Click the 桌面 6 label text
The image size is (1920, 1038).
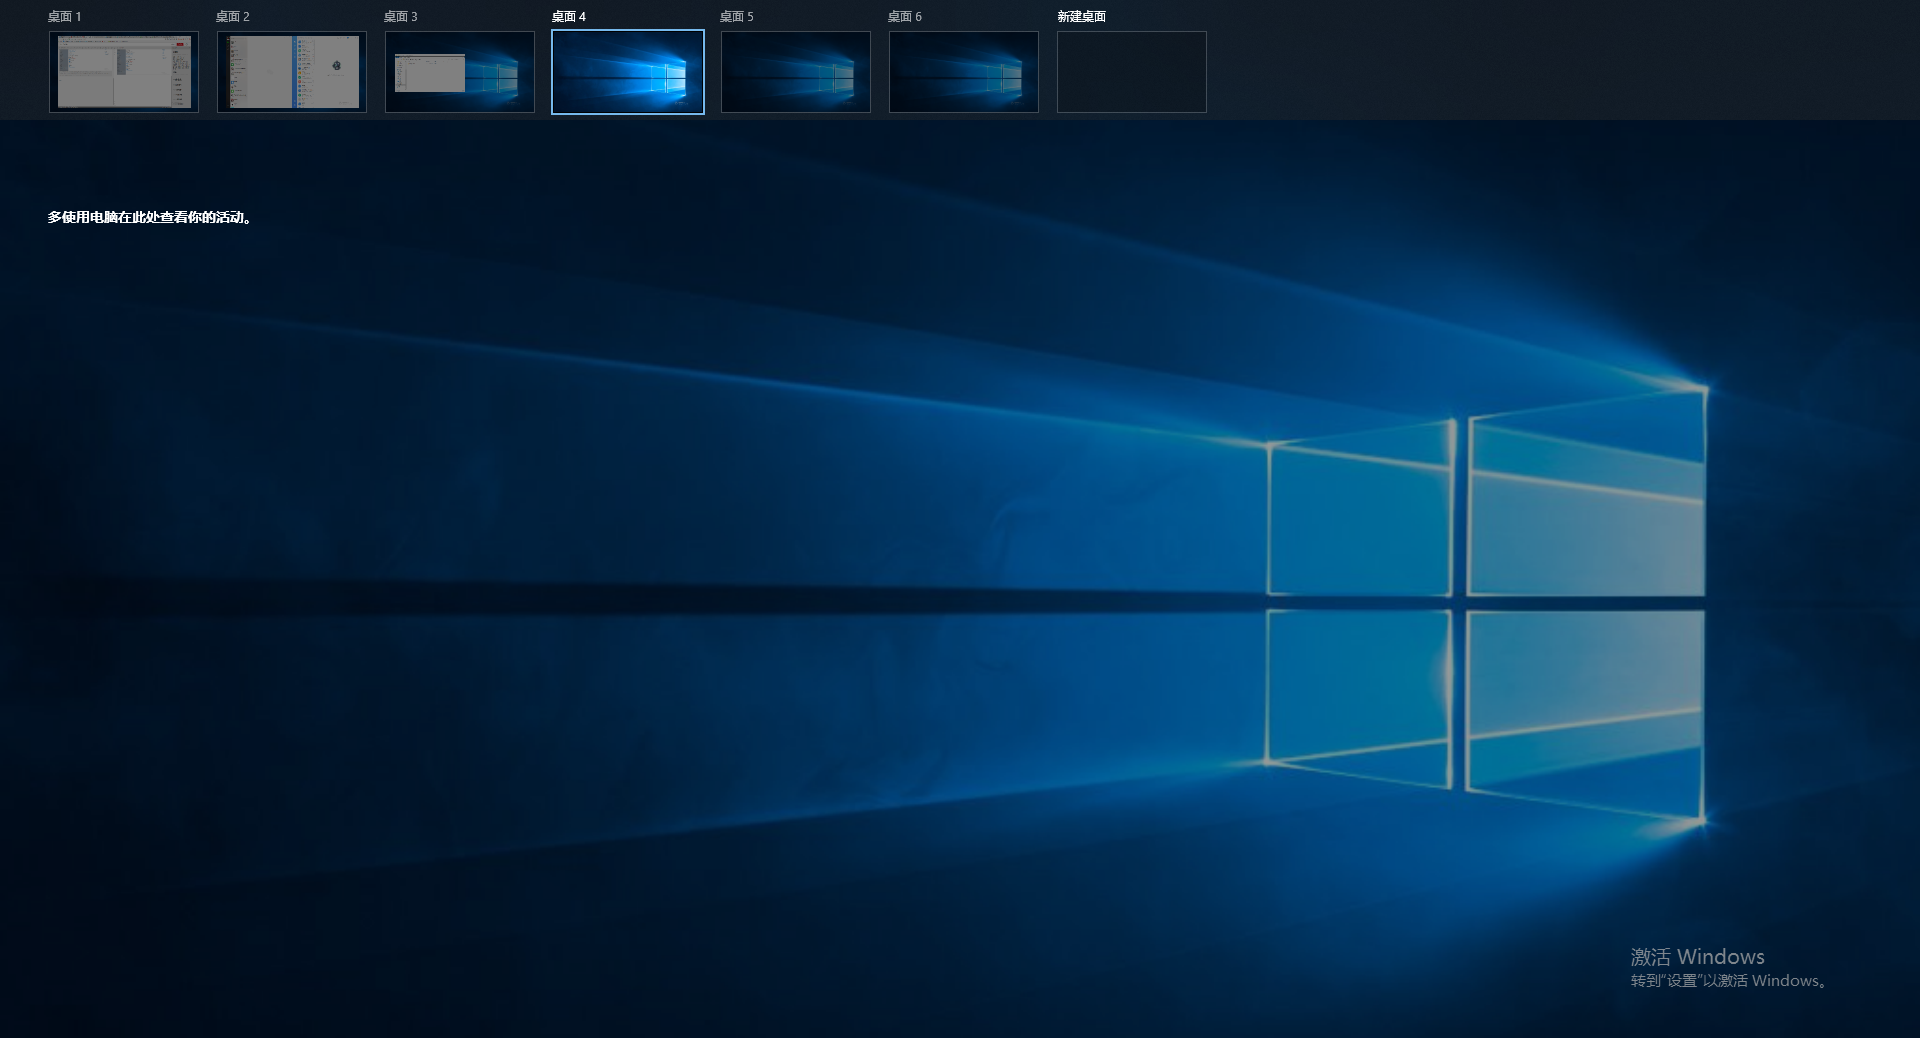(905, 17)
